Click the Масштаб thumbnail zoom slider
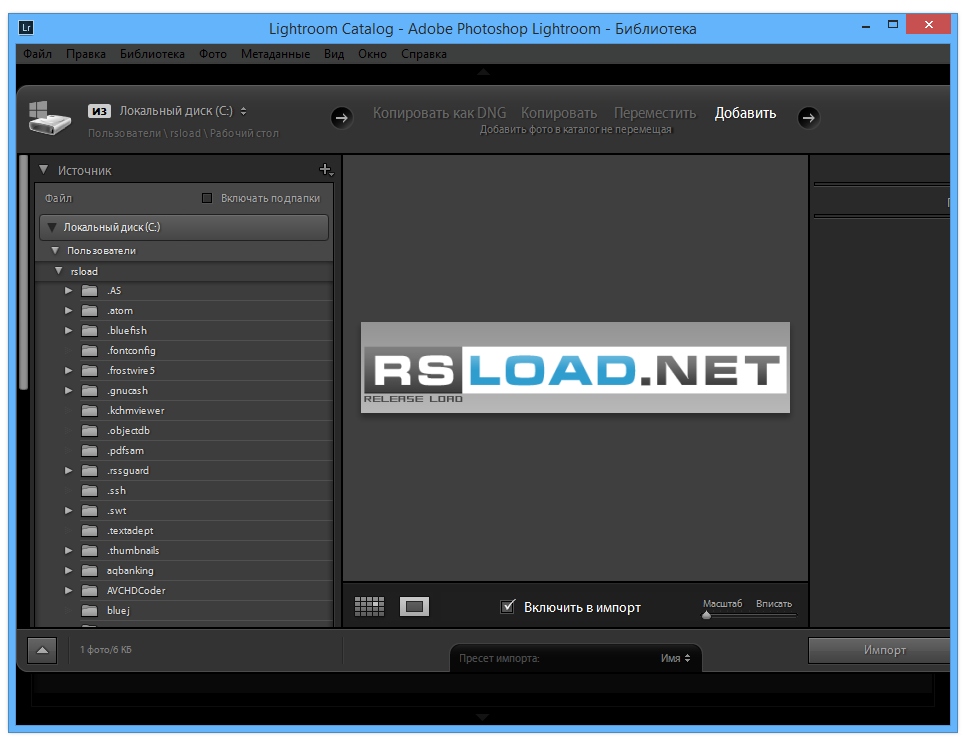970x750 pixels. pyautogui.click(x=749, y=615)
